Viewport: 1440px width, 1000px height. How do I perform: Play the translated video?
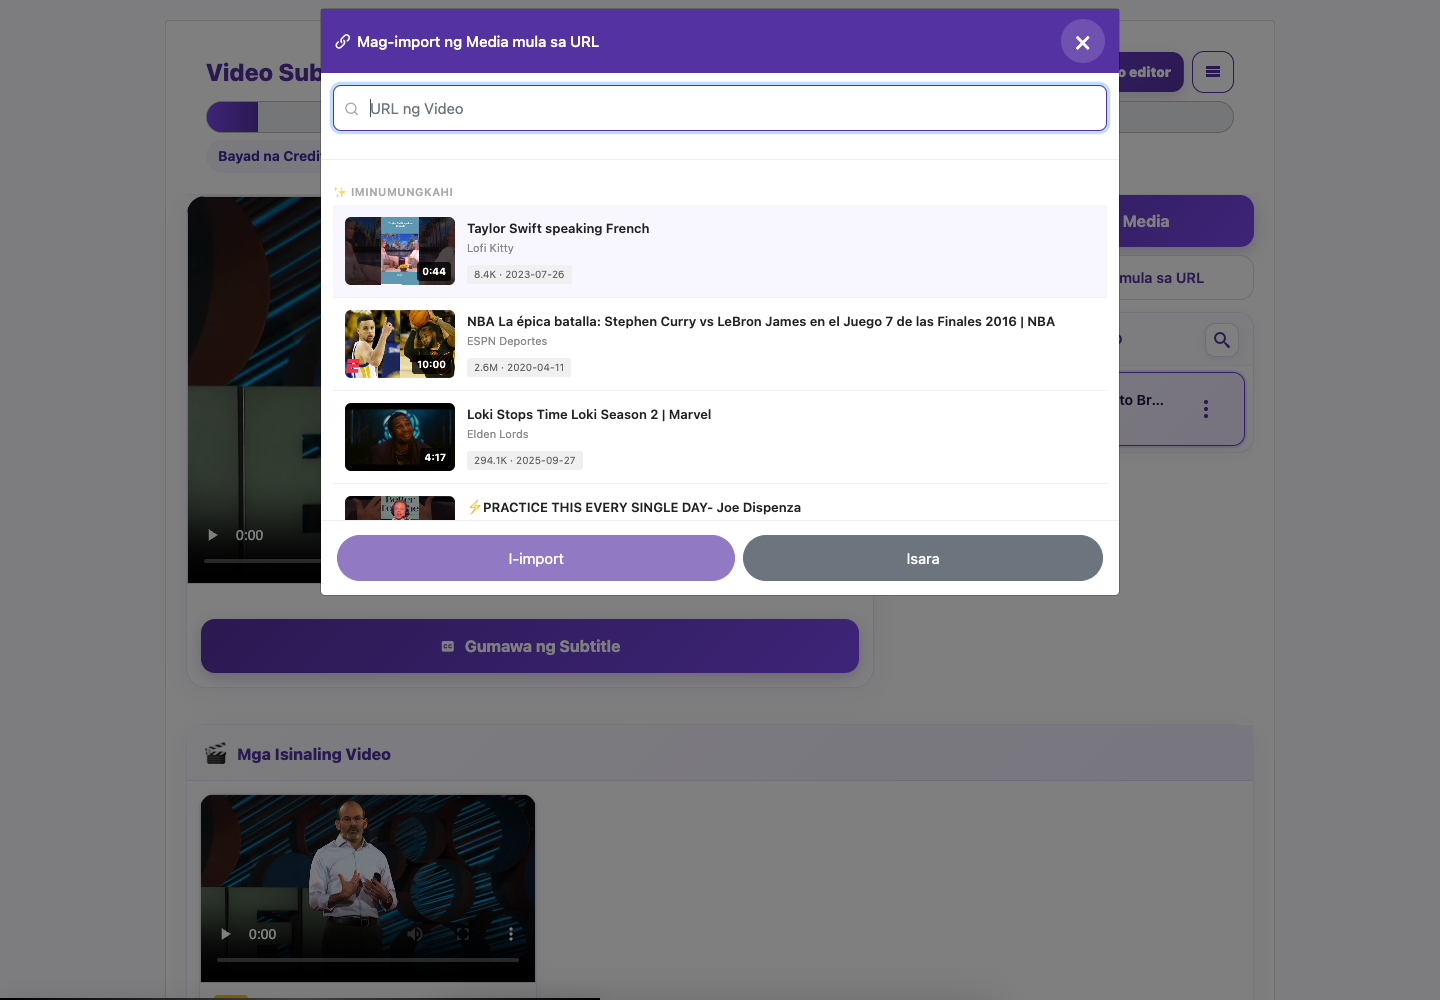tap(226, 934)
